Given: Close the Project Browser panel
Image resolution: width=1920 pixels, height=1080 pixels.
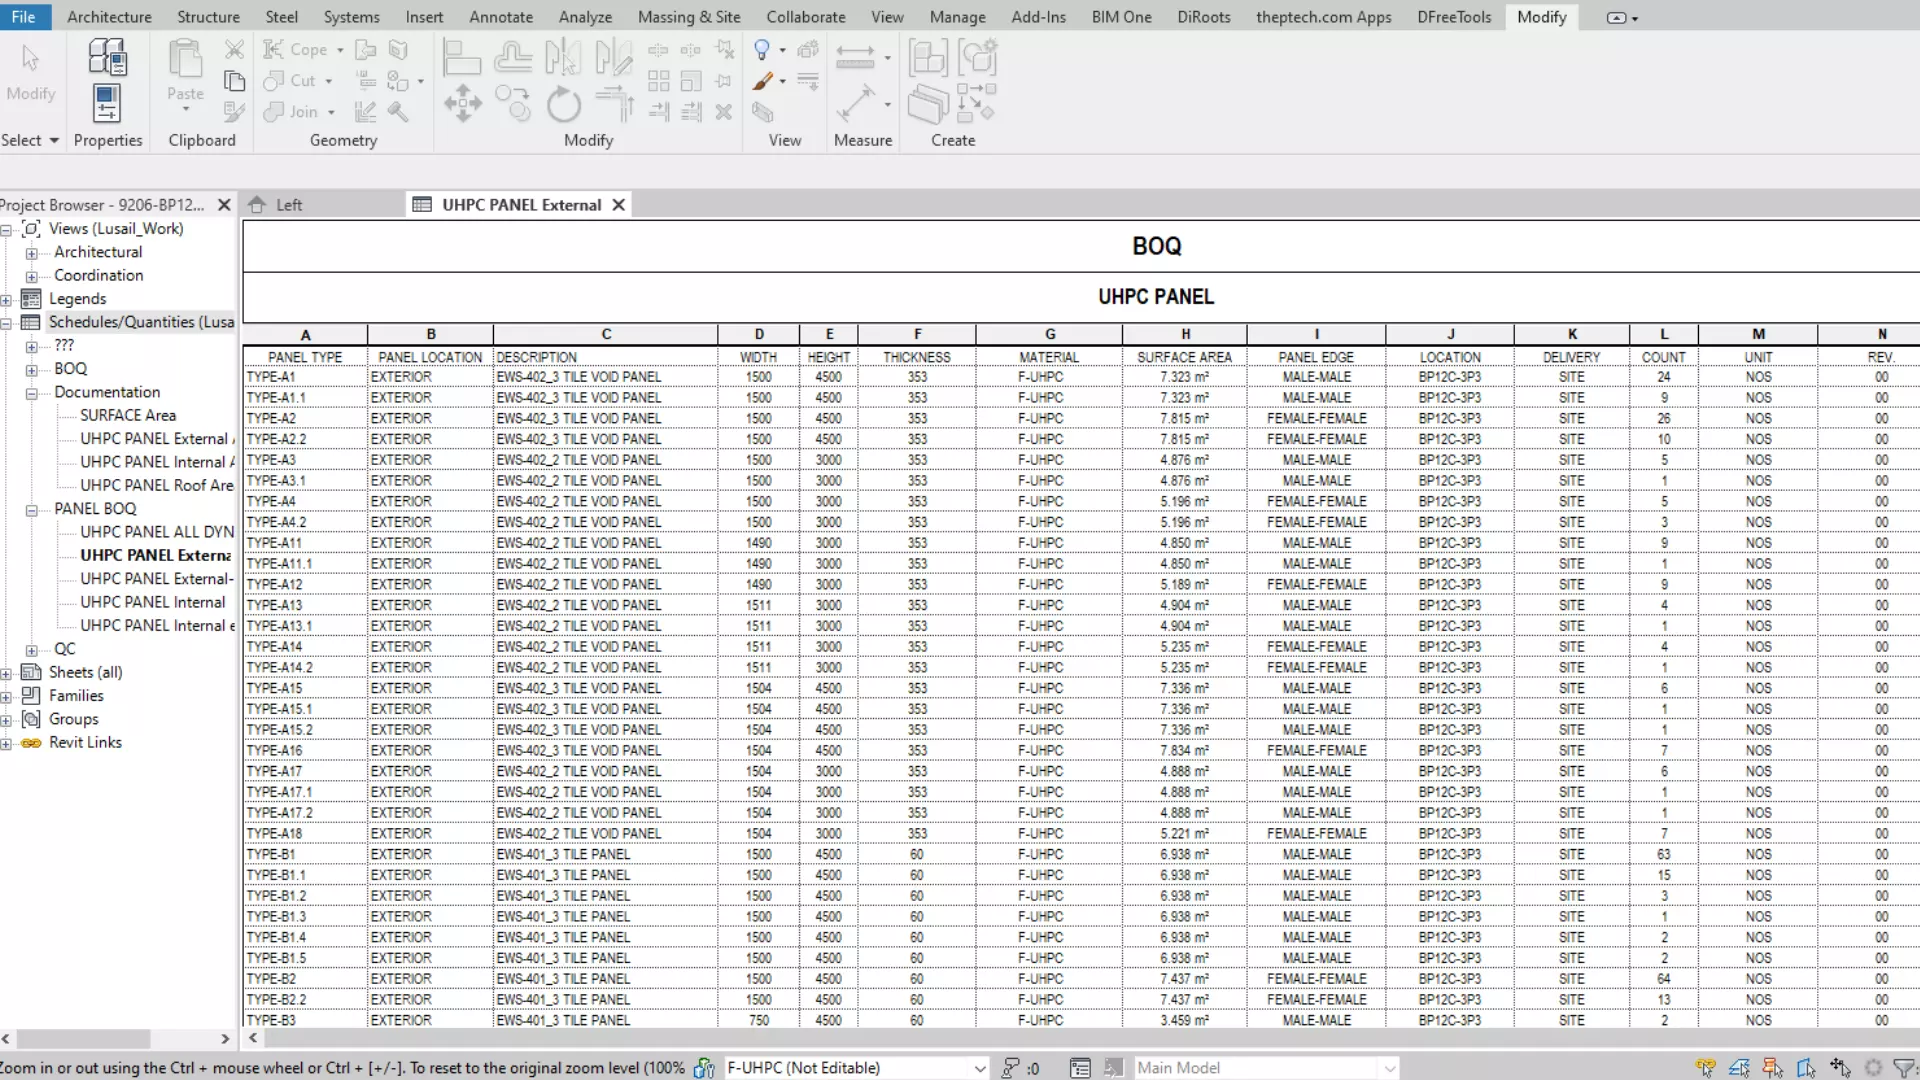Looking at the screenshot, I should click(x=224, y=204).
